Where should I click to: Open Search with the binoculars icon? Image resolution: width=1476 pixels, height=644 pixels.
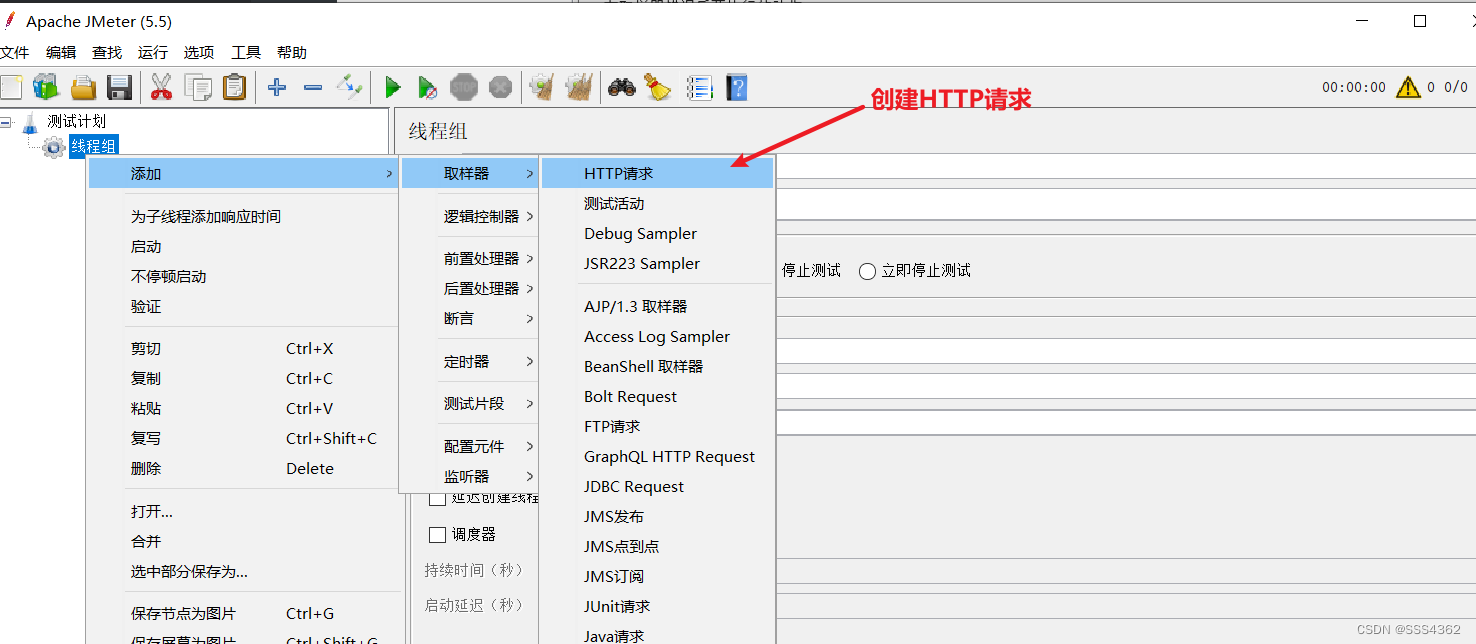[x=622, y=87]
